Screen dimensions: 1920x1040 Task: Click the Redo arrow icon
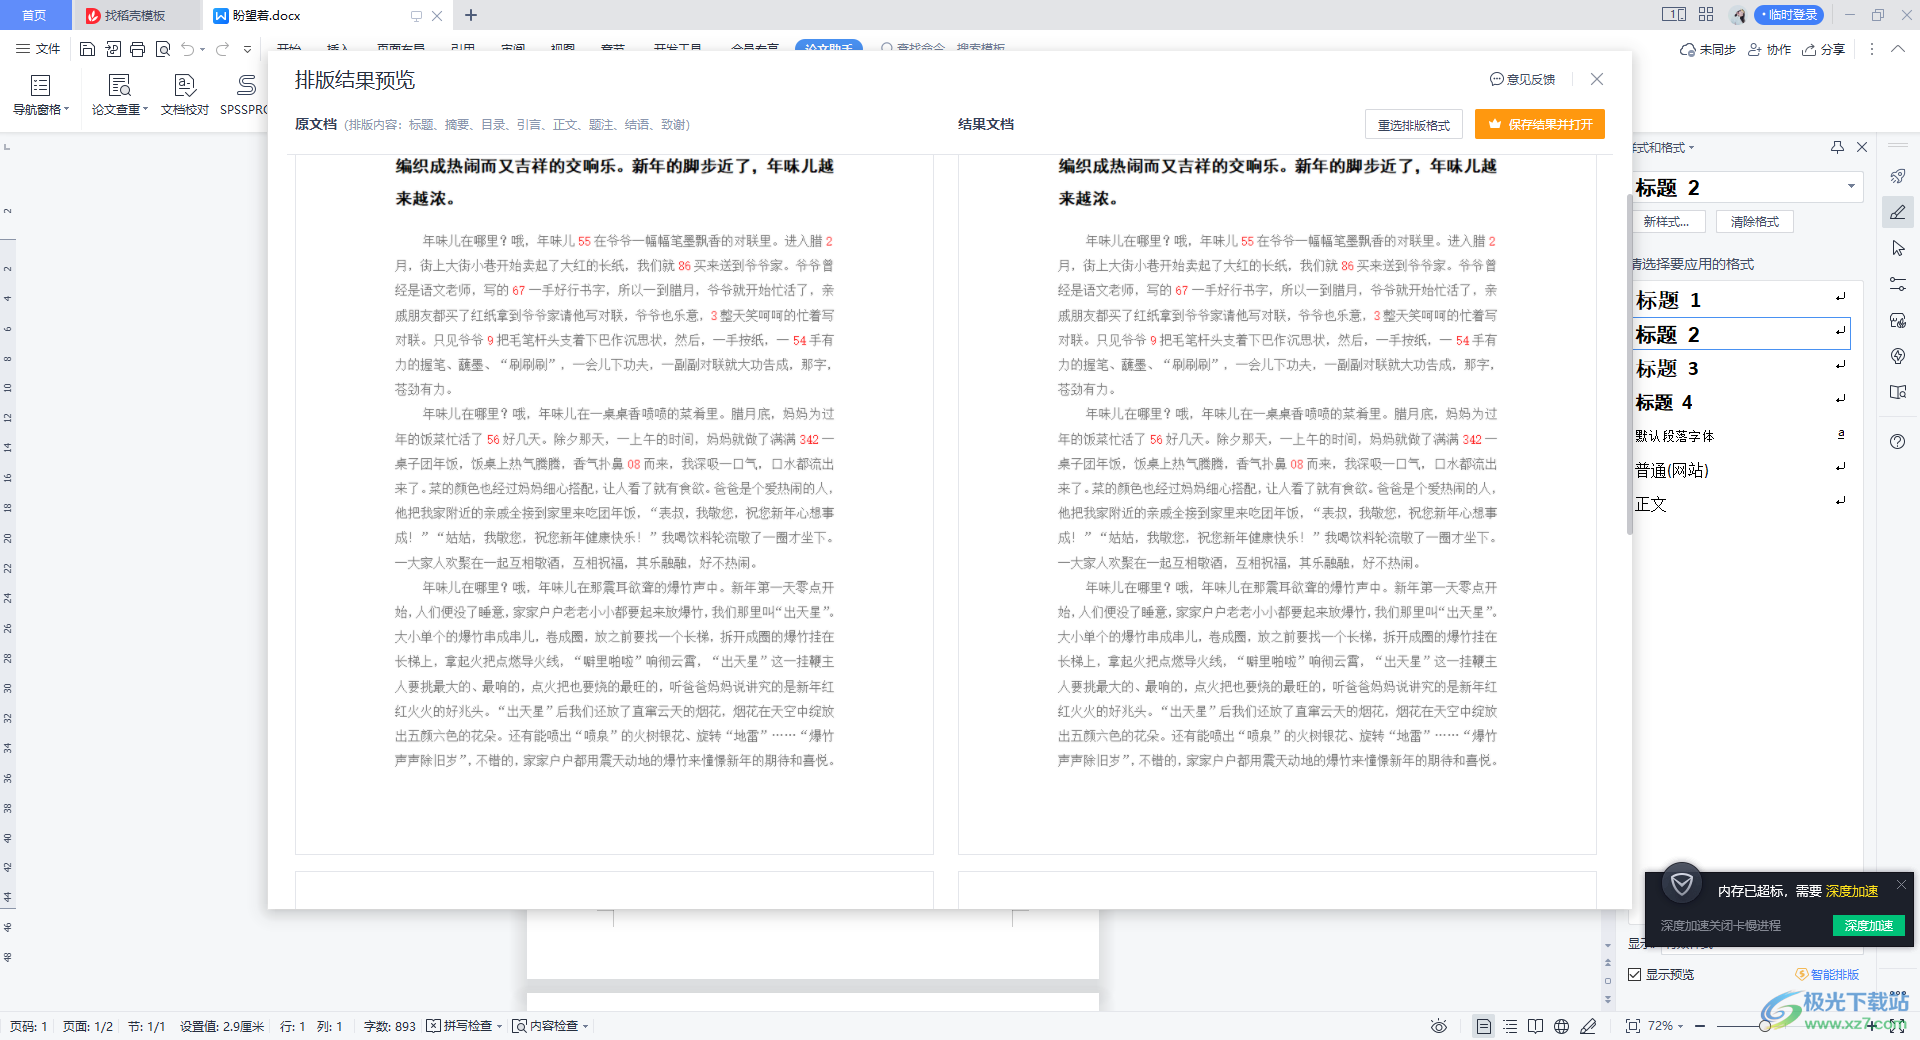(222, 49)
